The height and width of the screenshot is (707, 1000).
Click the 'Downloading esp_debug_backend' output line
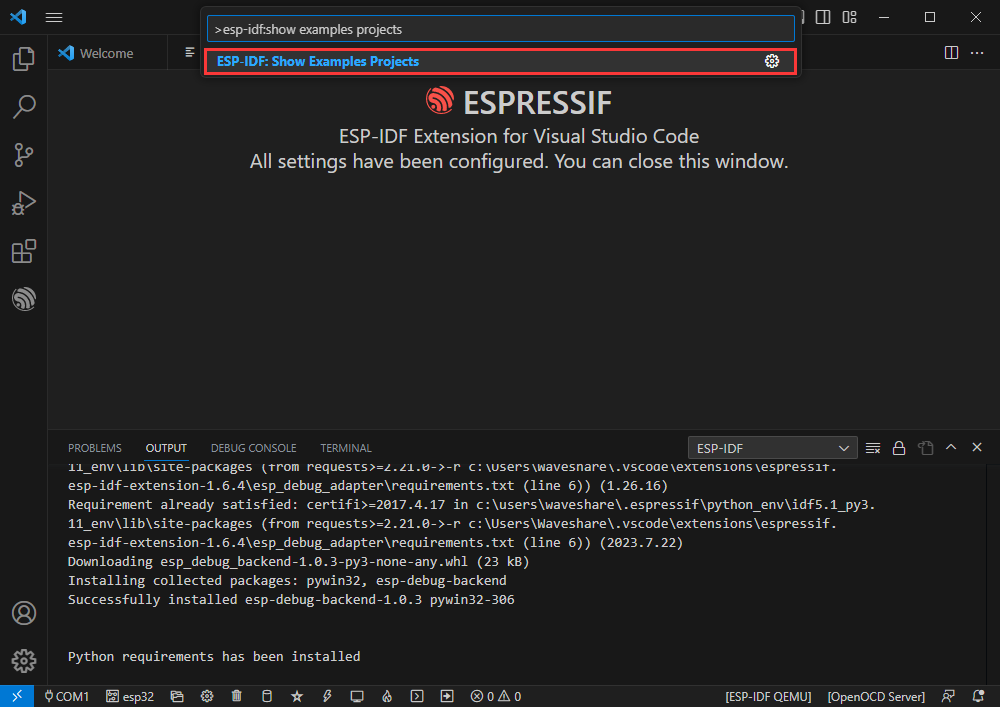click(298, 562)
